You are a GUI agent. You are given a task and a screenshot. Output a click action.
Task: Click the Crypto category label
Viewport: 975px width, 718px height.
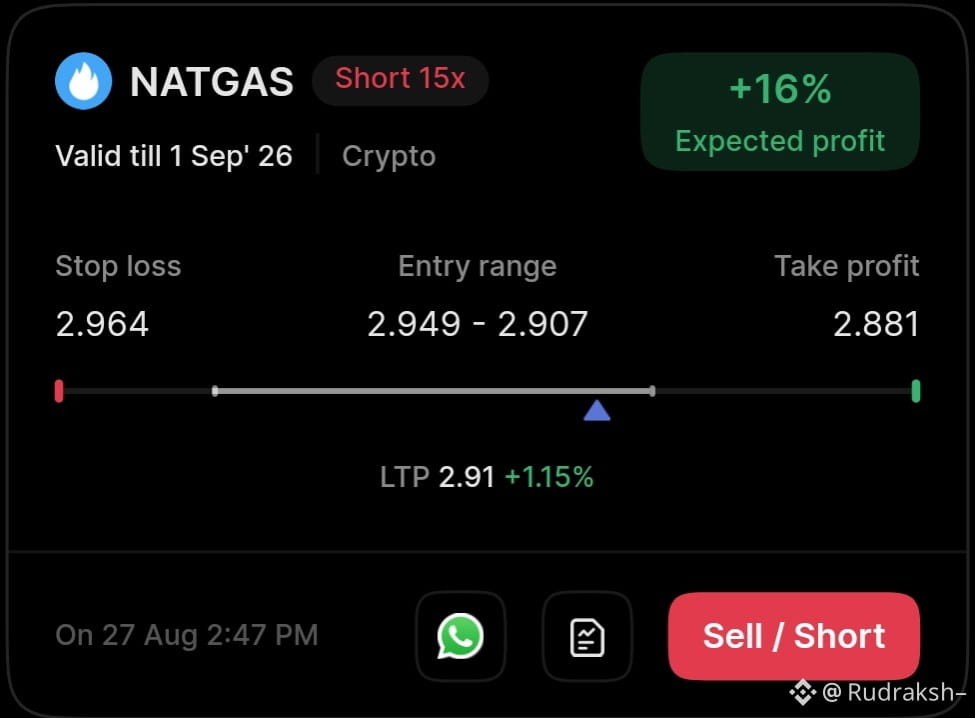point(389,156)
